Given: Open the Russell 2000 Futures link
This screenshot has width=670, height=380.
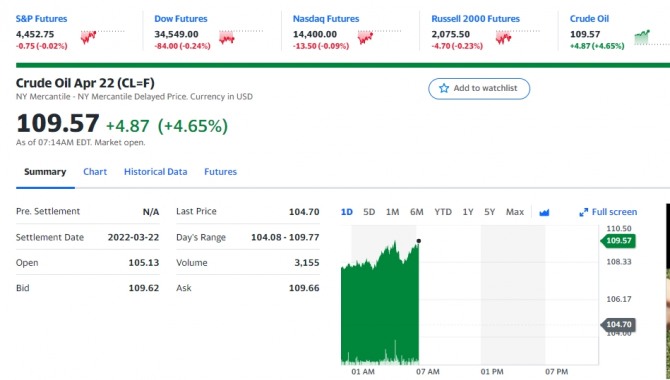Looking at the screenshot, I should 476,19.
